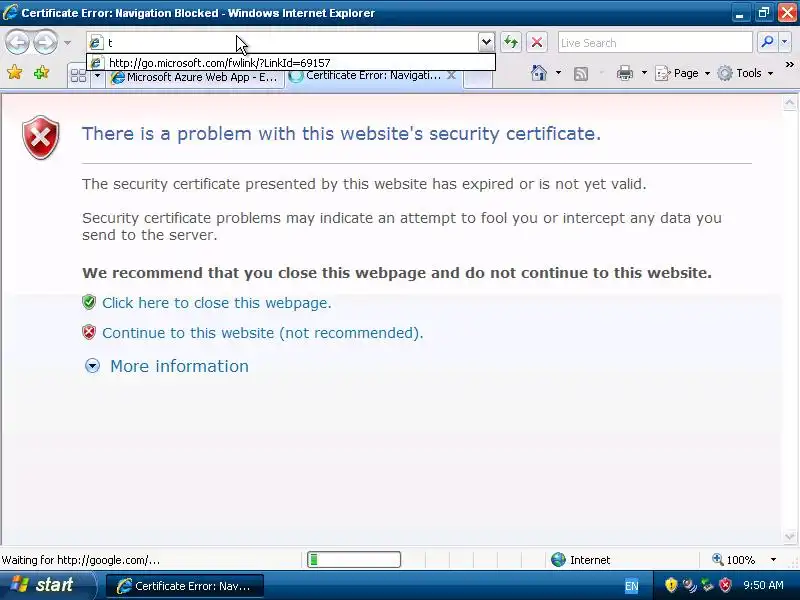This screenshot has height=600, width=800.
Task: Click the green shield icon beside close link
Action: (89, 302)
